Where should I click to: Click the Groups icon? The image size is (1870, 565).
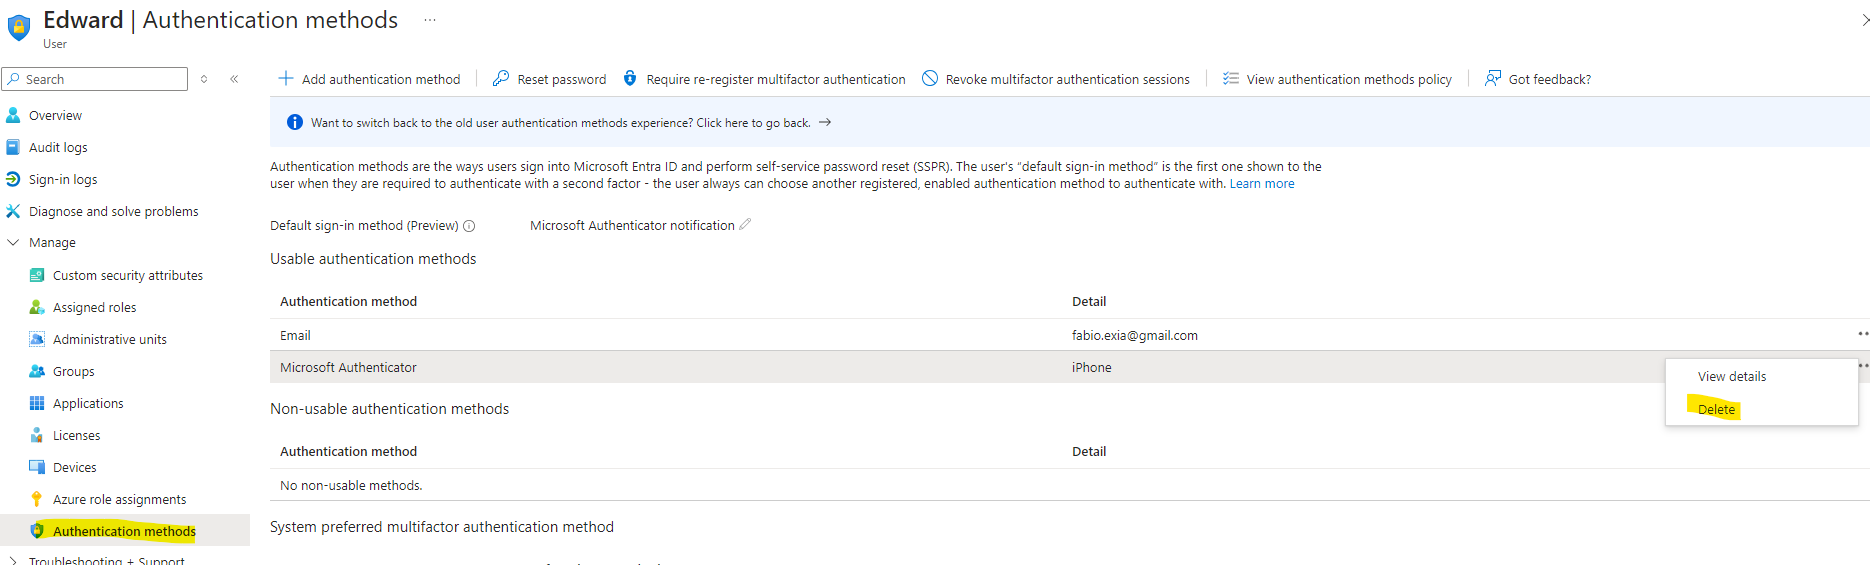[x=37, y=371]
